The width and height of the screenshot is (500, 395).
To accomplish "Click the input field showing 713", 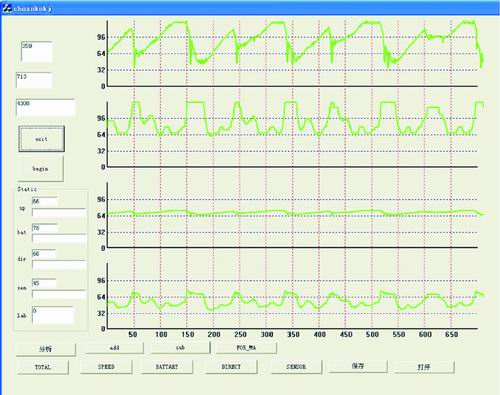I will (x=34, y=80).
